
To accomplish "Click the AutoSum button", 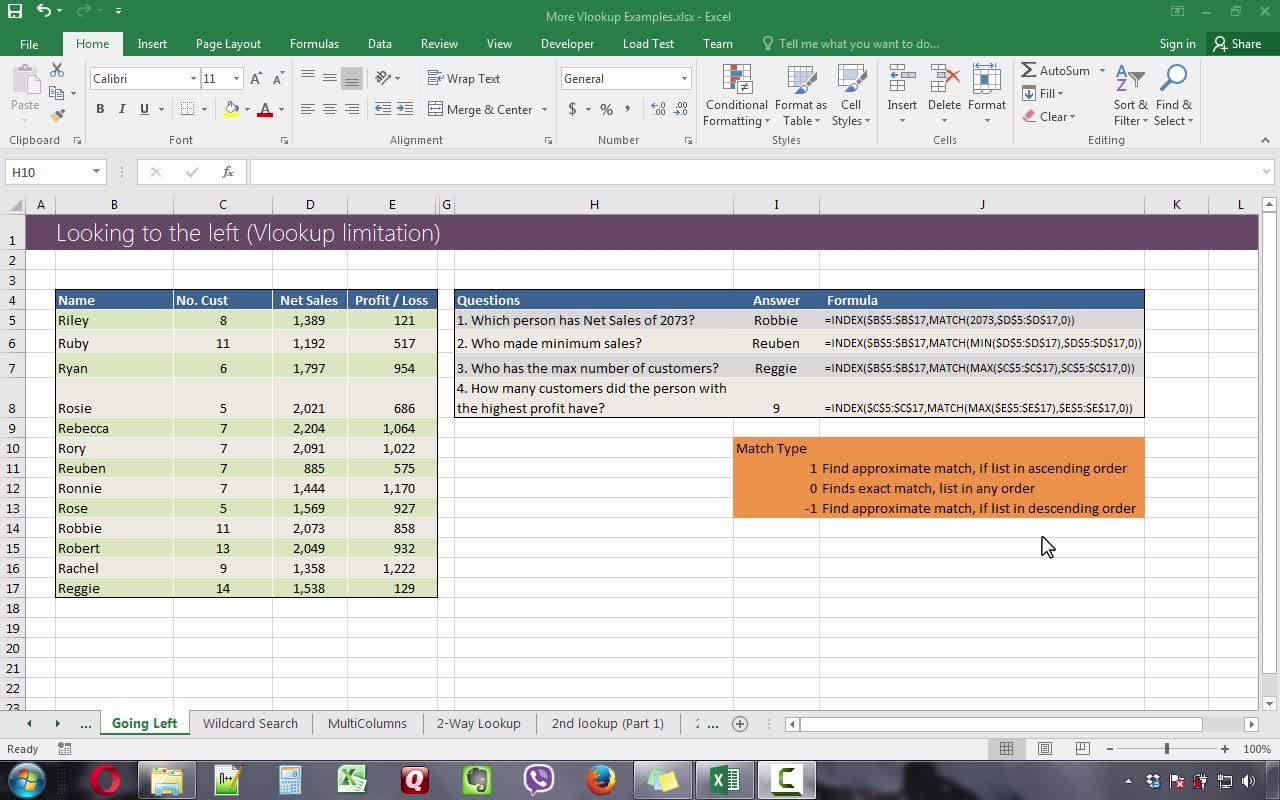I will pos(1056,71).
